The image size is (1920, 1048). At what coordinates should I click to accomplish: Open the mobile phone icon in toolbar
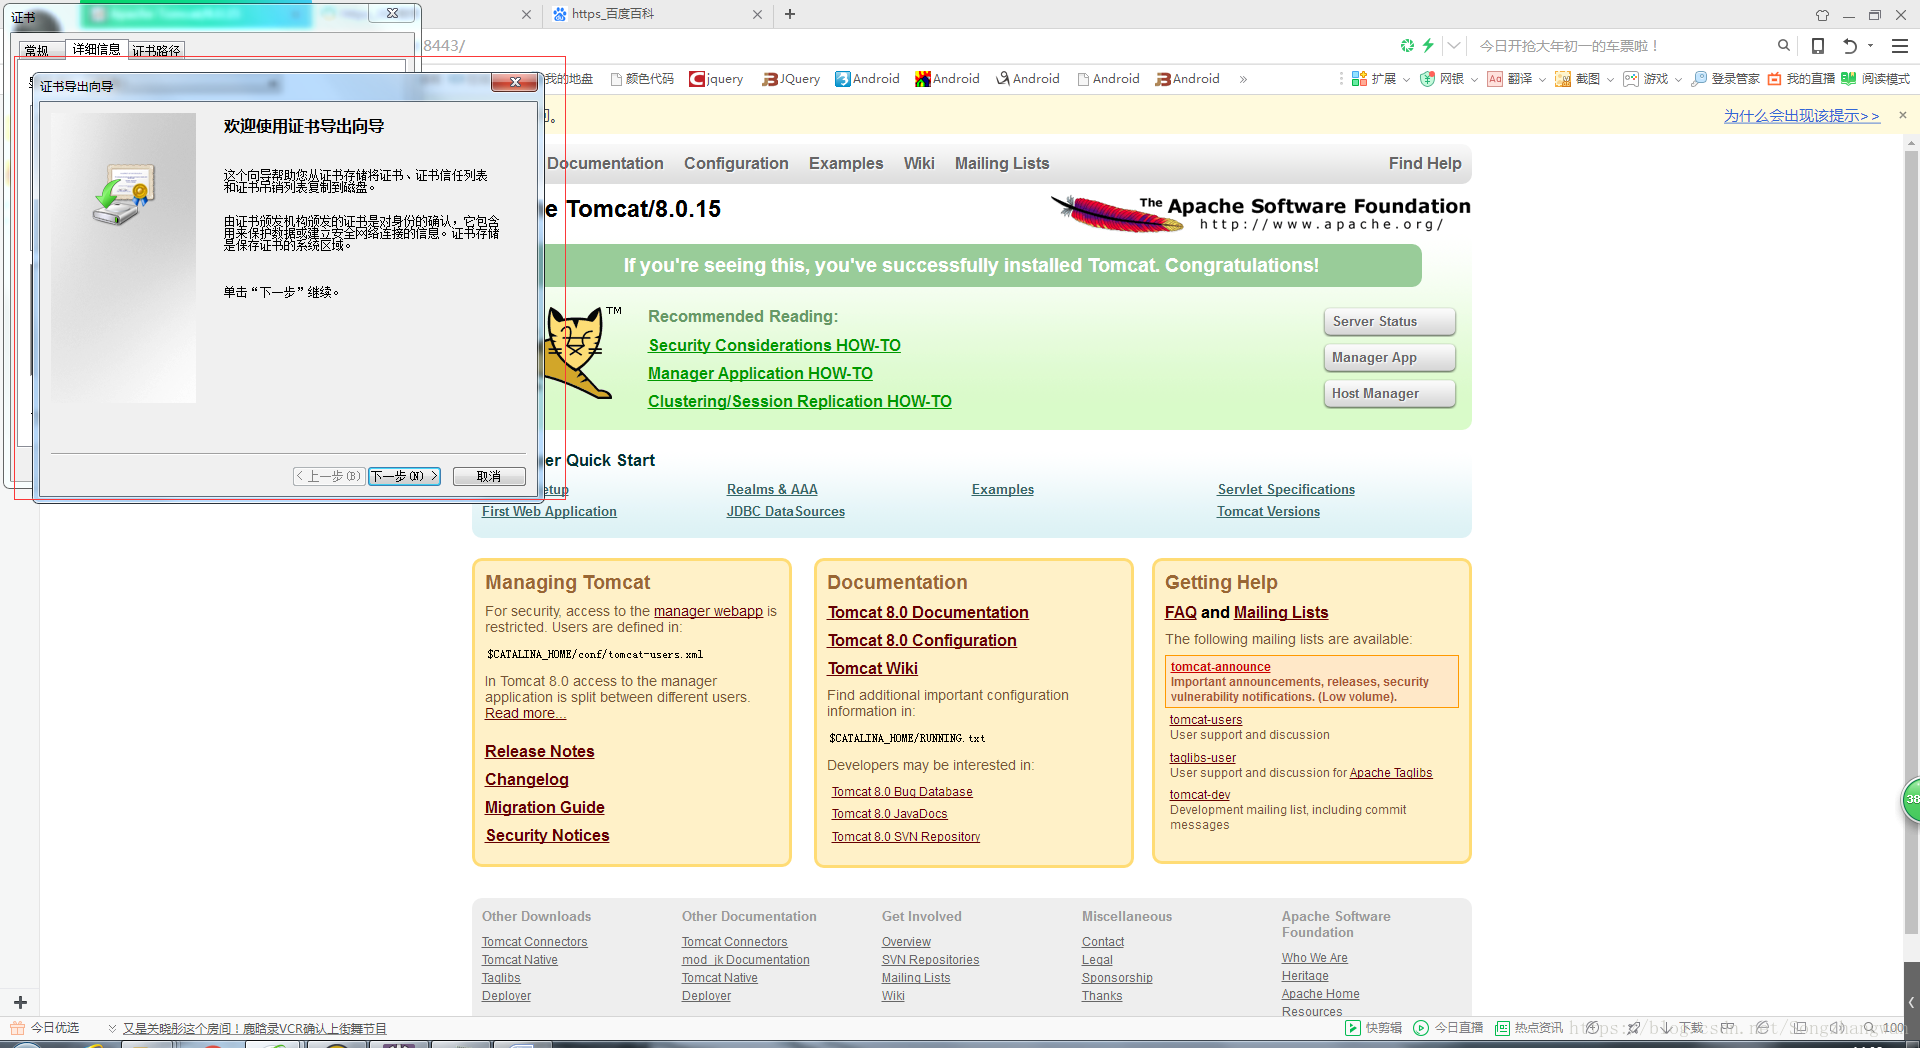[1818, 46]
